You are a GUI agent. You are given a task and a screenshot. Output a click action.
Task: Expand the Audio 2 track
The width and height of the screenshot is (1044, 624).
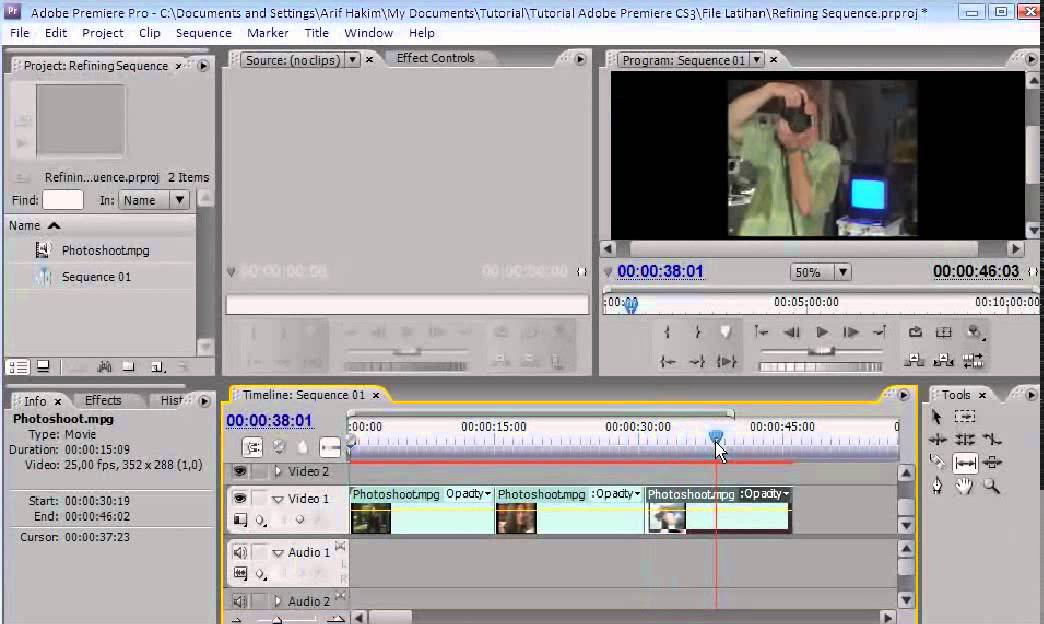(x=278, y=601)
